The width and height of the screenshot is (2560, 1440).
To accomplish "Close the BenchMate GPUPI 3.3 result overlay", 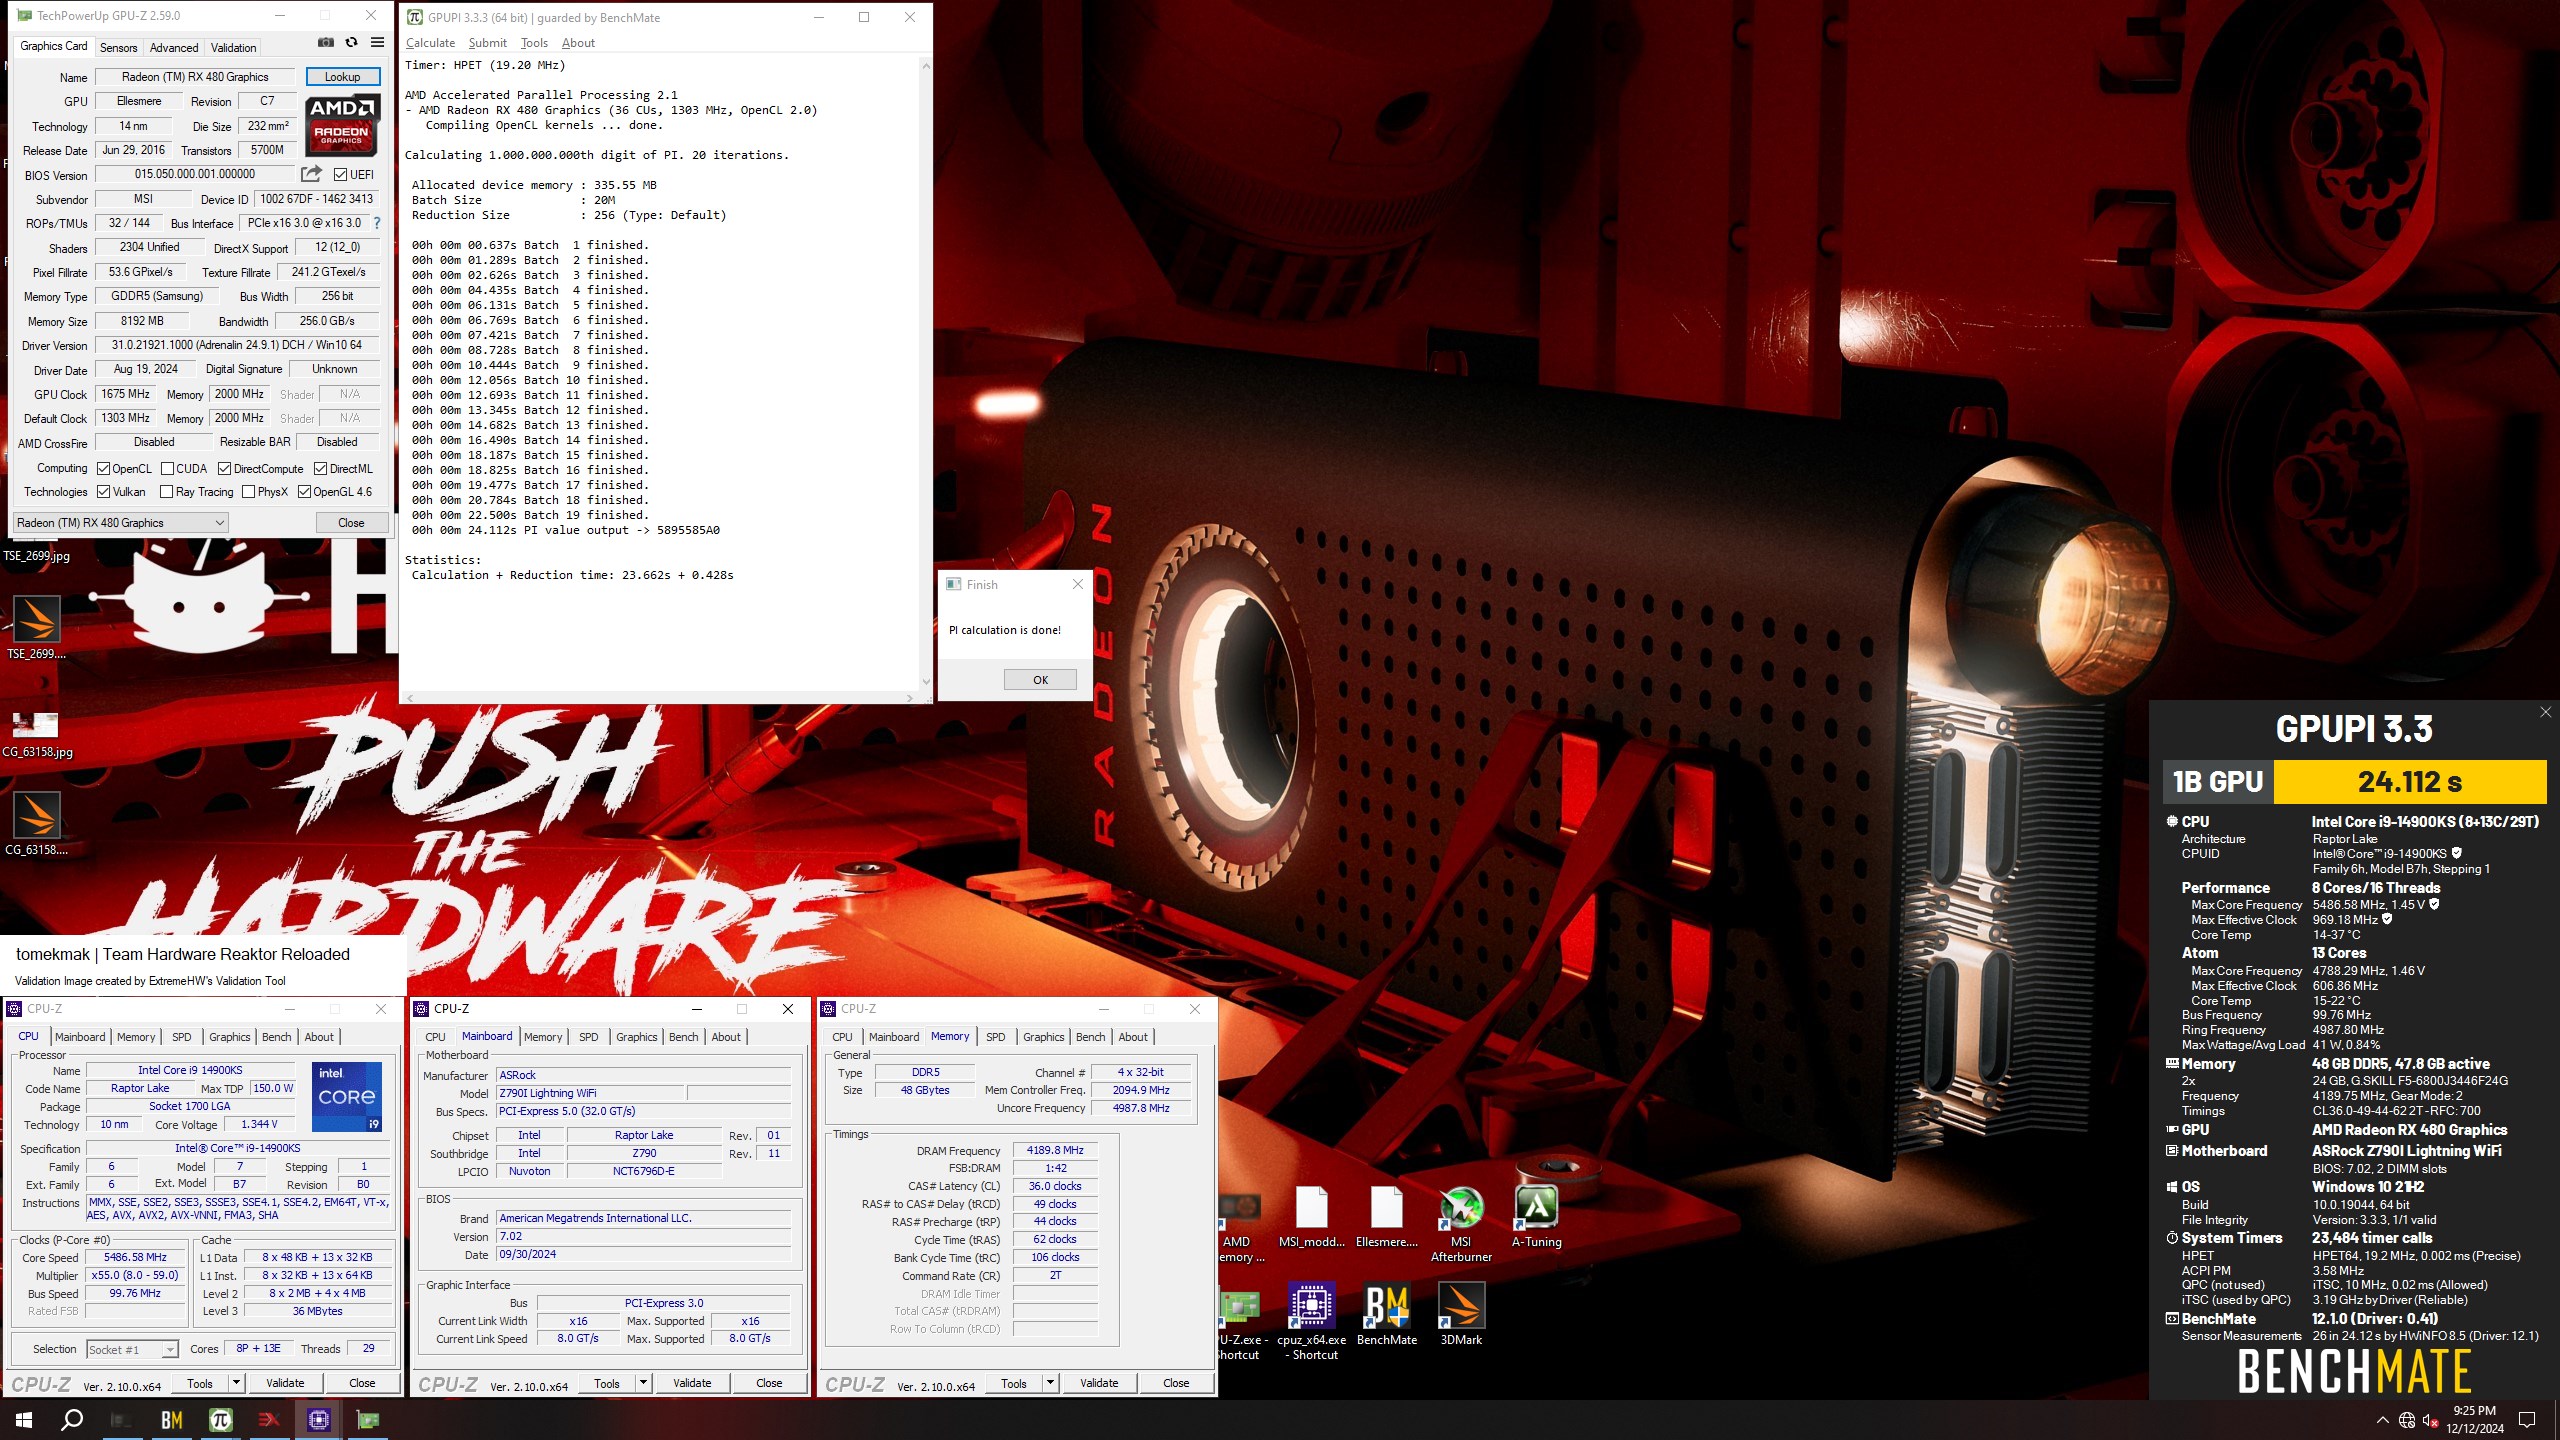I will click(x=2545, y=712).
